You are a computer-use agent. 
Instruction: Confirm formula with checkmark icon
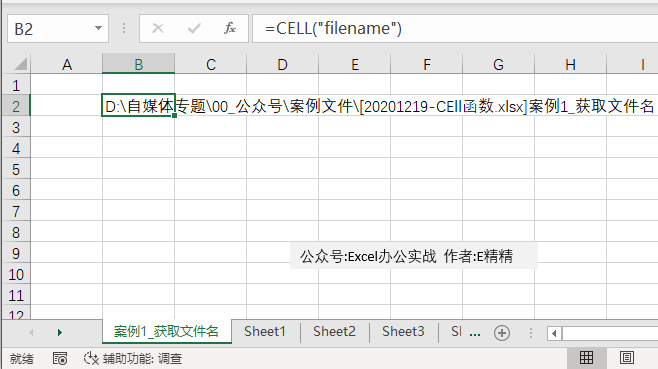coord(194,28)
